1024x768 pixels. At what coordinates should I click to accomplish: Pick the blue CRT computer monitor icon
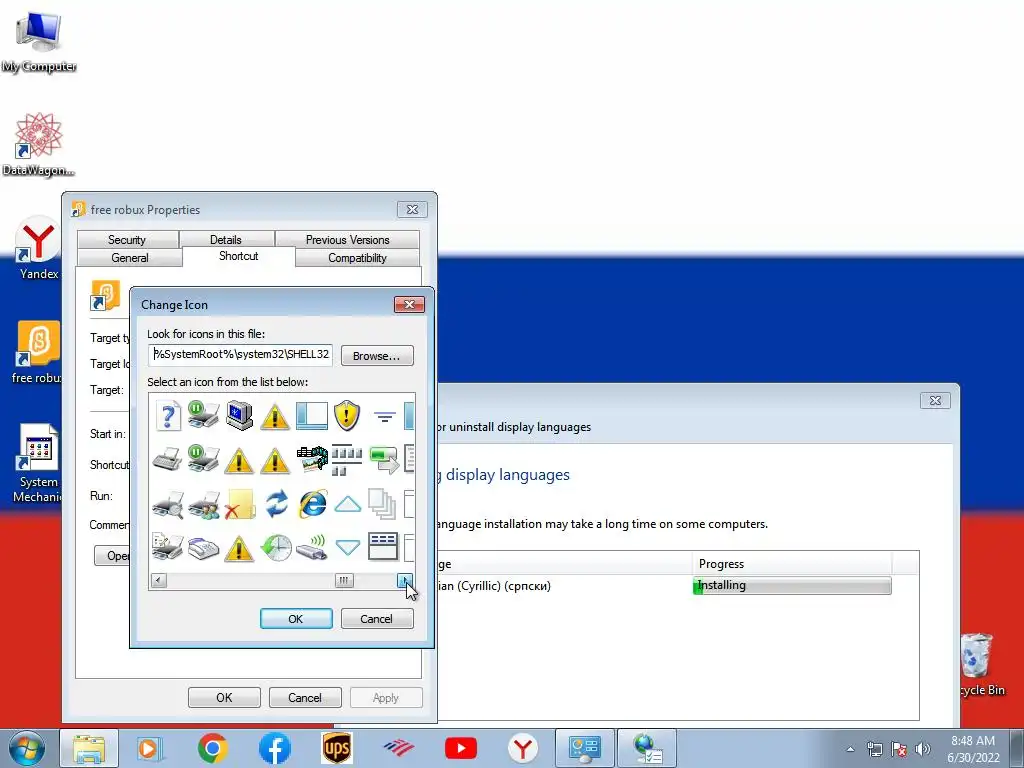(240, 415)
